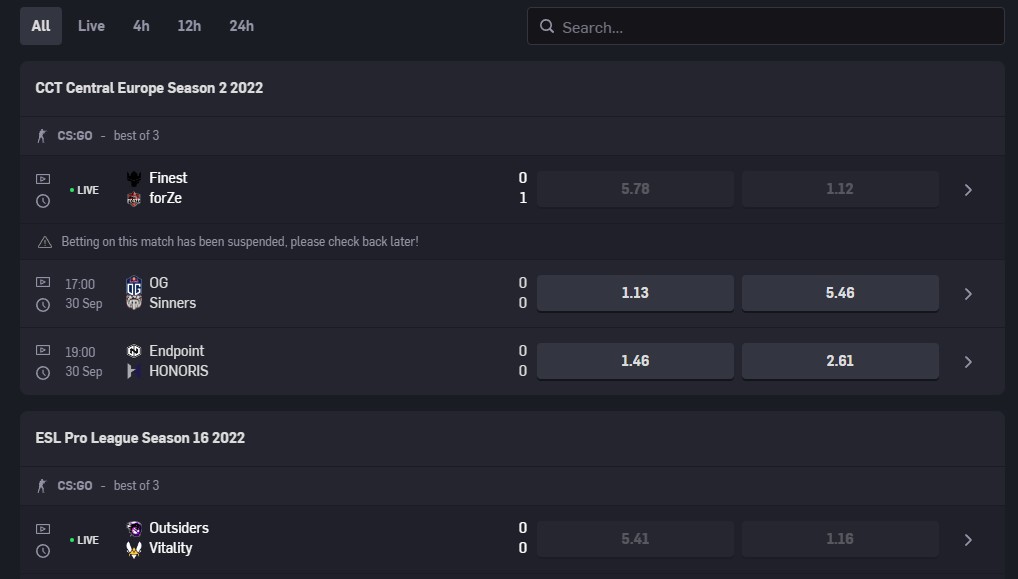Click the OG team logo icon
Image resolution: width=1018 pixels, height=579 pixels.
[x=134, y=284]
